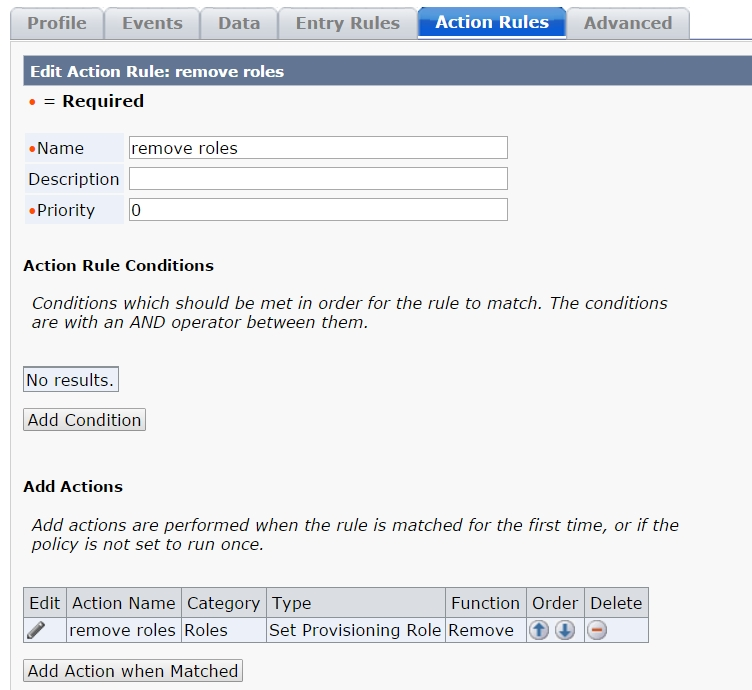Switch to the Advanced tab
The image size is (752, 690).
pos(627,22)
